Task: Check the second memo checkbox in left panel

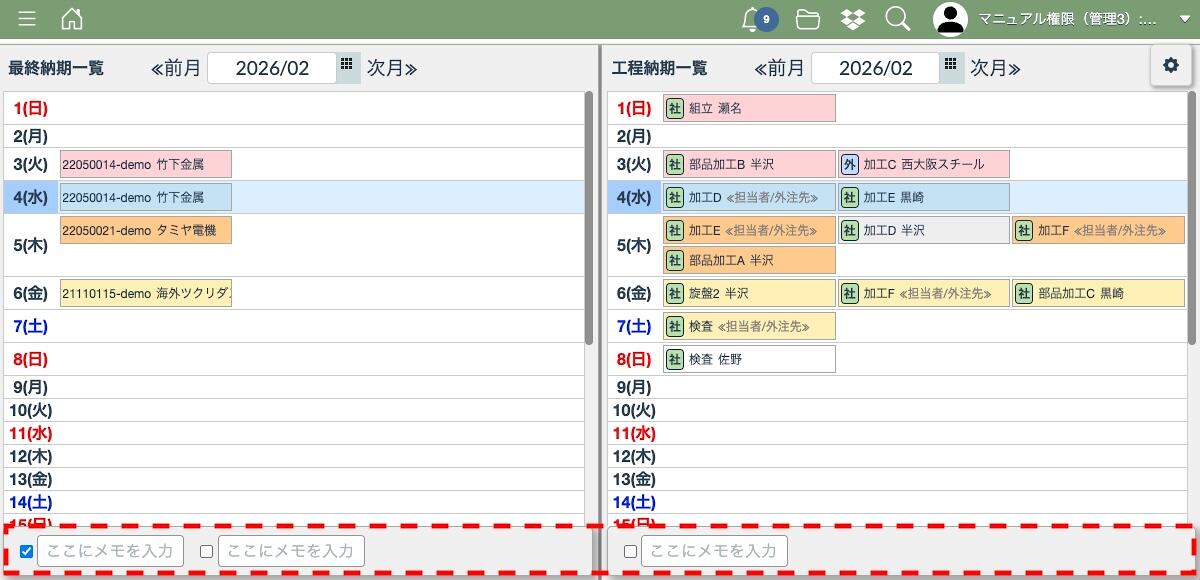Action: click(x=207, y=551)
